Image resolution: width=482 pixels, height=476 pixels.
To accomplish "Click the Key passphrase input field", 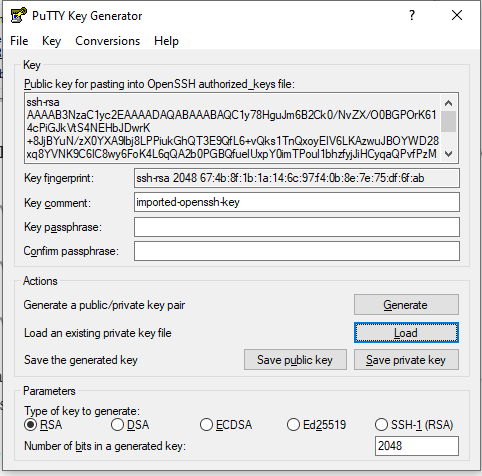I will (297, 227).
